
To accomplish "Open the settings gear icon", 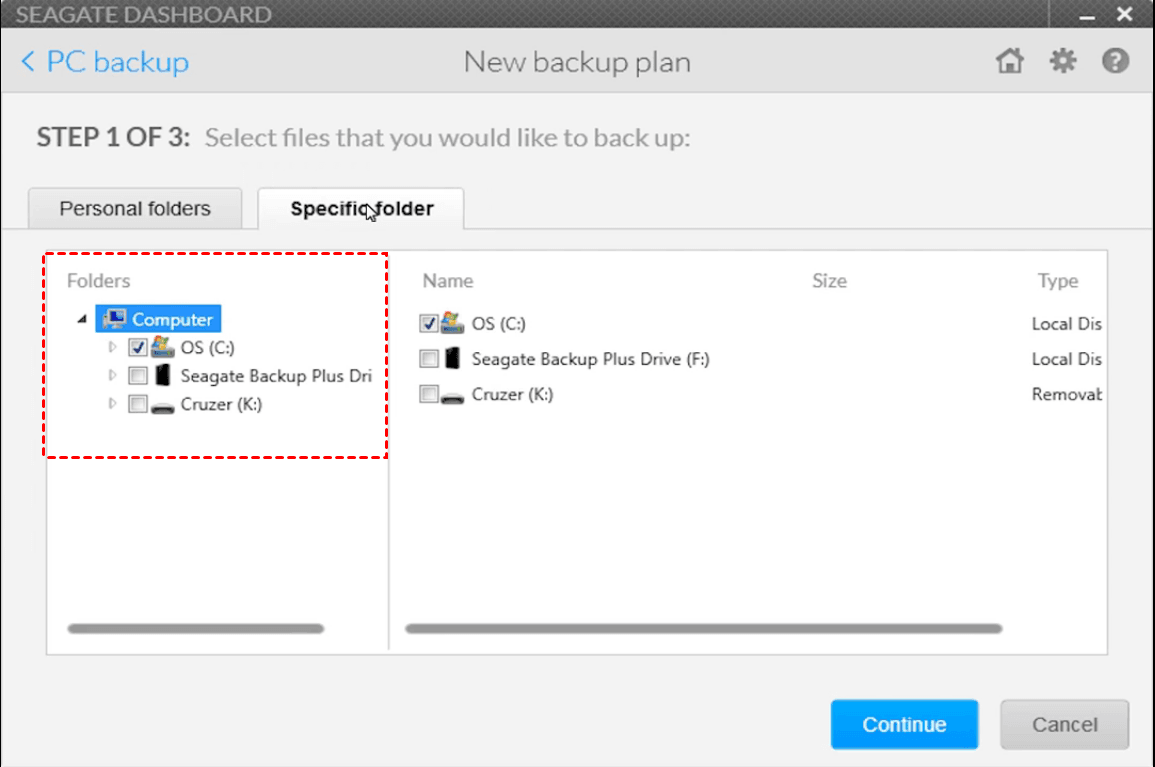I will coord(1062,62).
